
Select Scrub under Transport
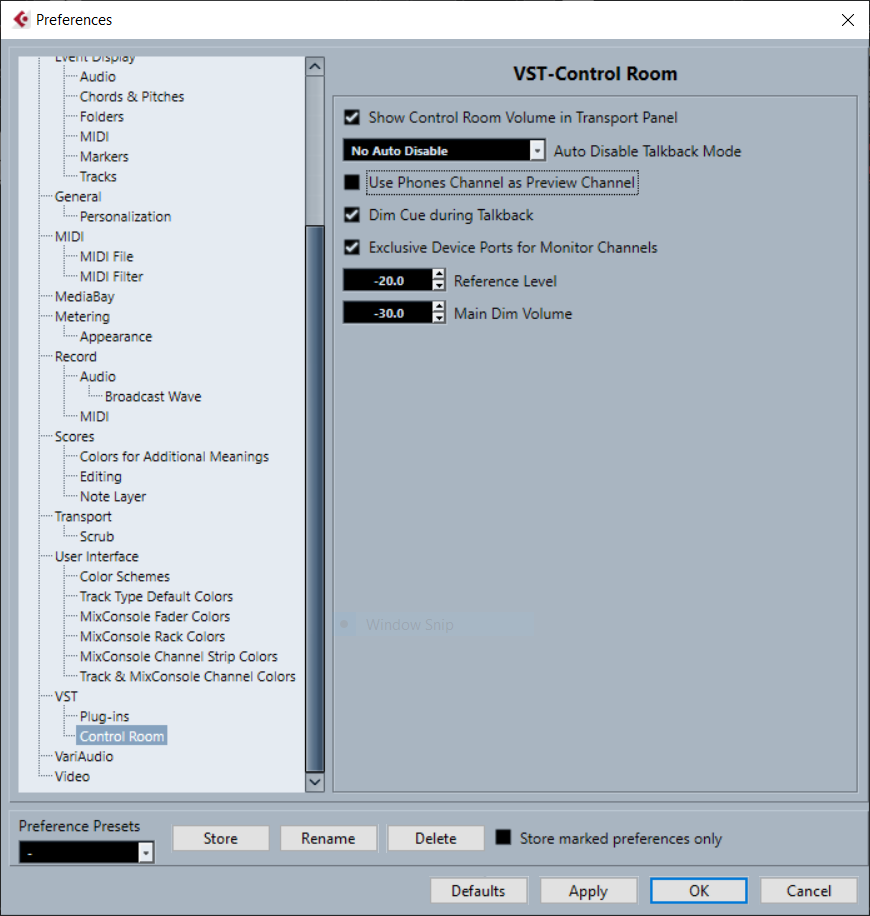click(x=97, y=536)
